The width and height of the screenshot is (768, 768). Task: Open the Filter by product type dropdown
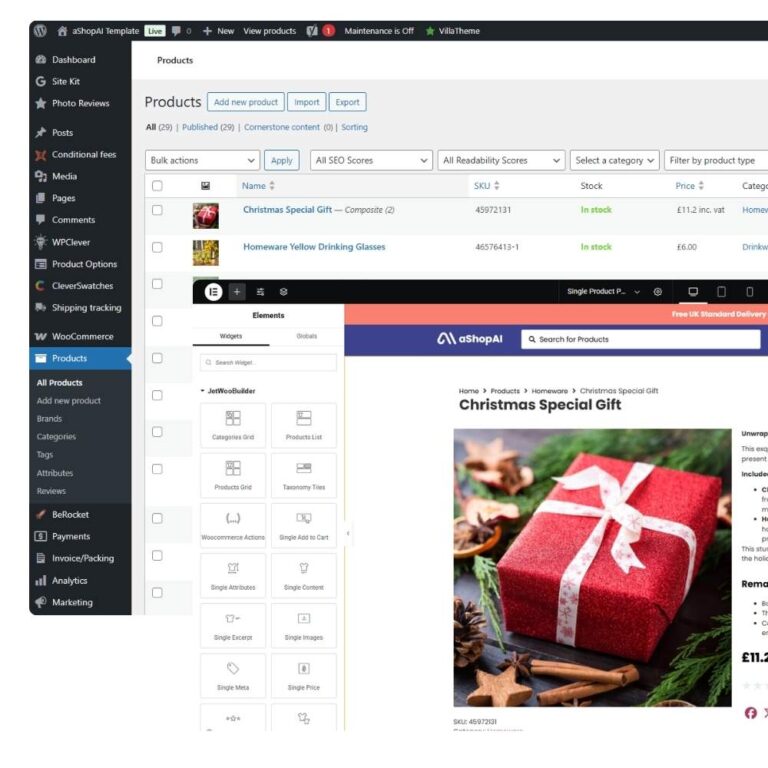click(x=716, y=161)
